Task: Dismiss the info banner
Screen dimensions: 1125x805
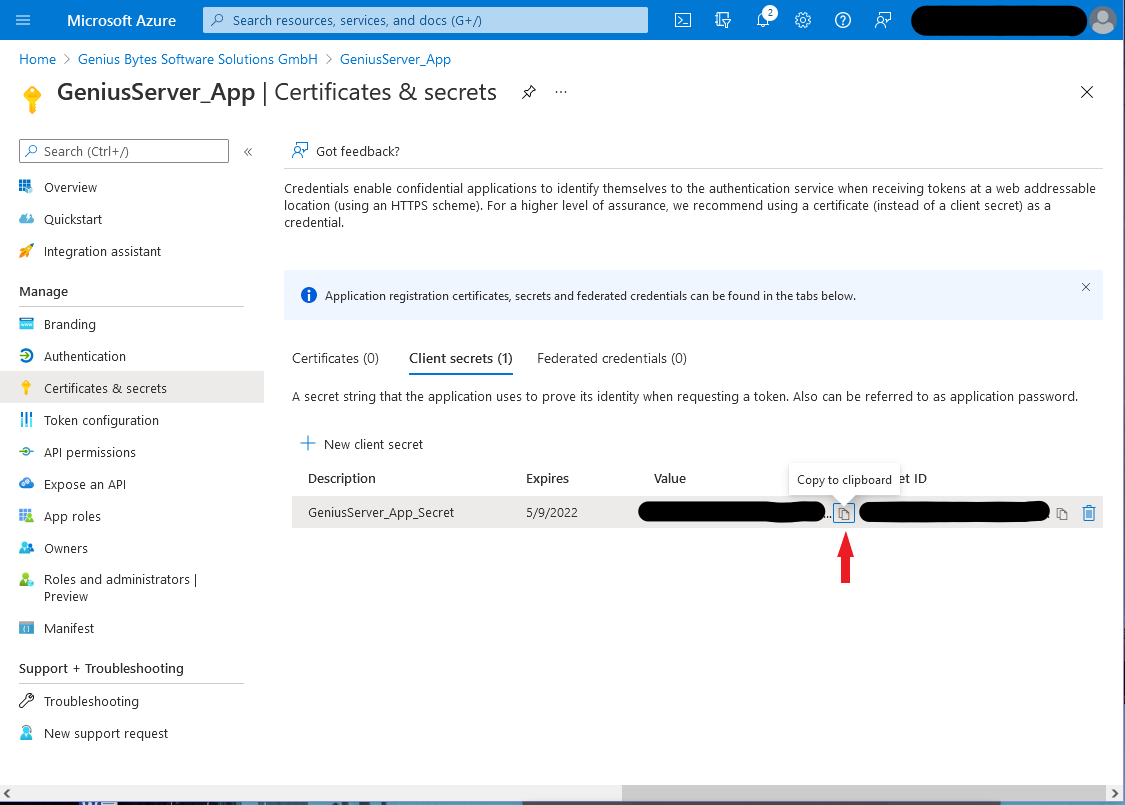Action: coord(1086,287)
